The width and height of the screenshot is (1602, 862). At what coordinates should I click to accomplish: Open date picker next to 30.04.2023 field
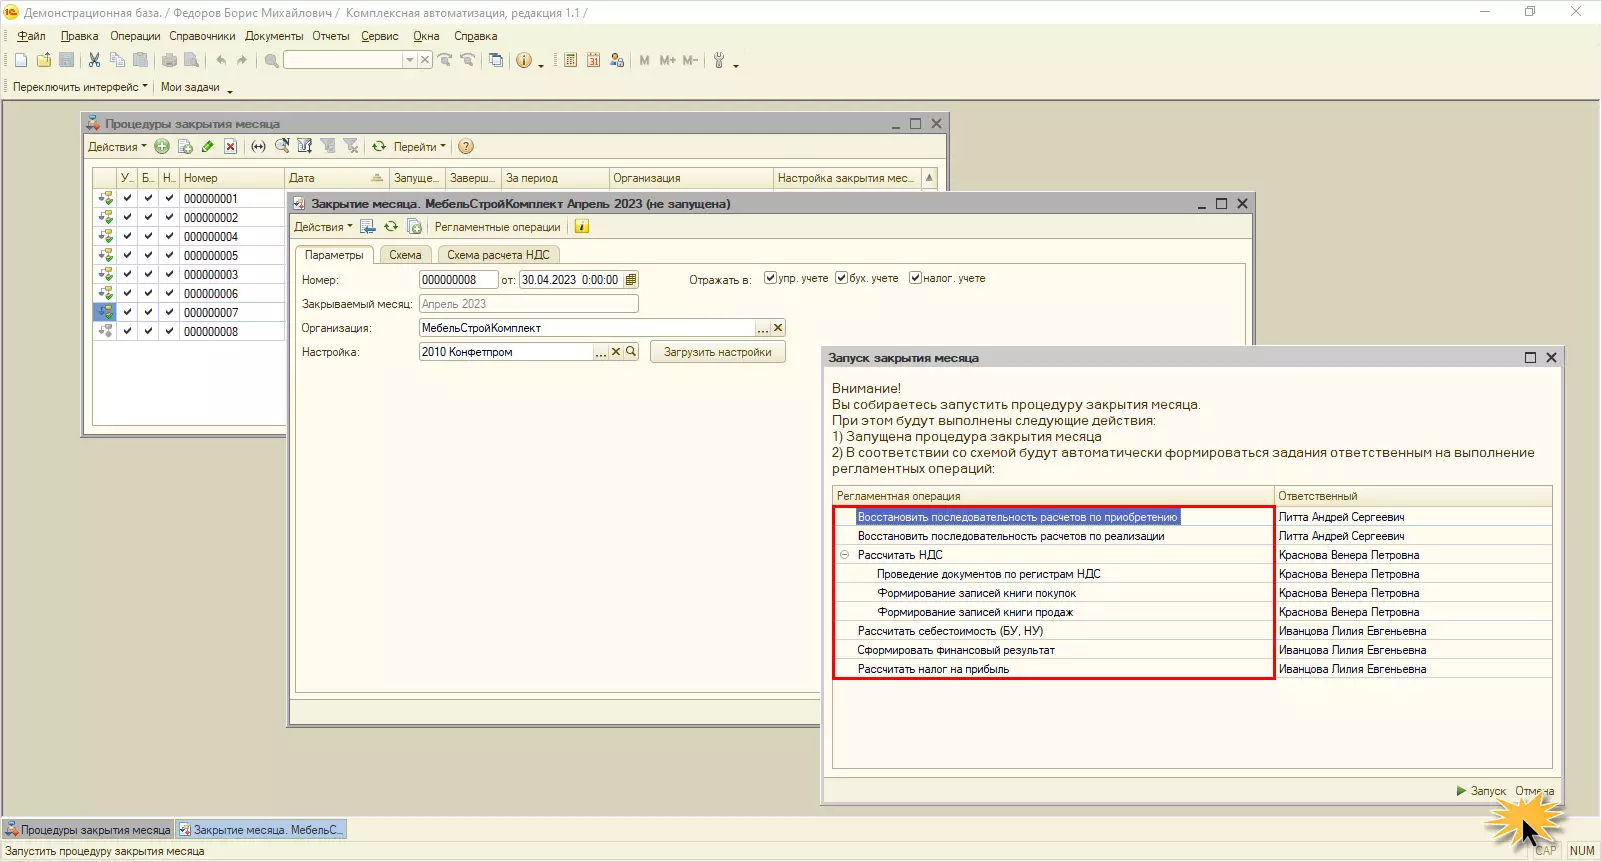631,280
